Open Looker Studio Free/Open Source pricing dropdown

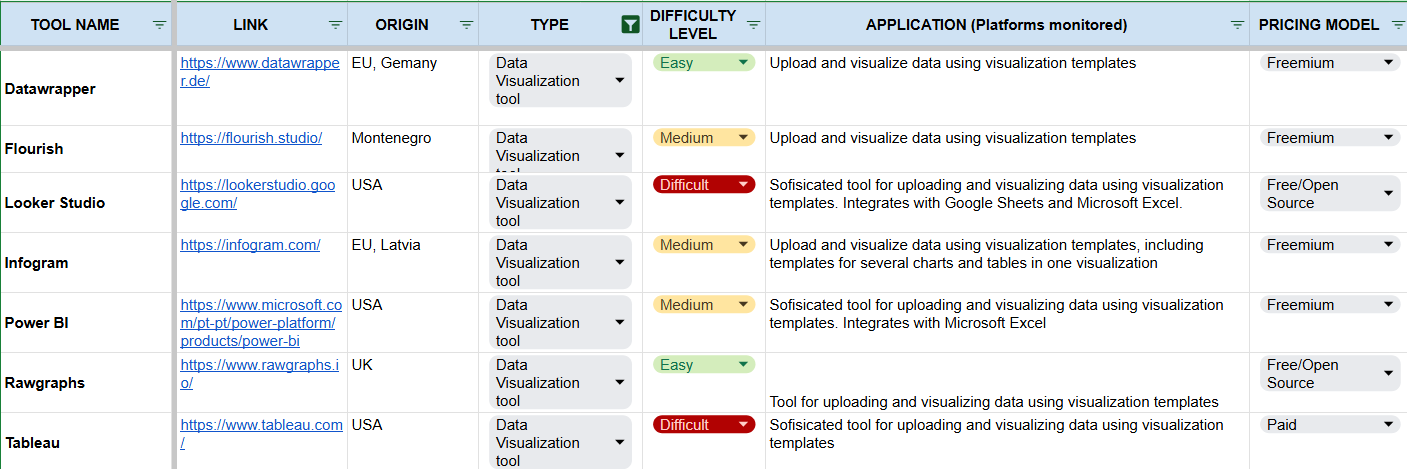pyautogui.click(x=1330, y=193)
